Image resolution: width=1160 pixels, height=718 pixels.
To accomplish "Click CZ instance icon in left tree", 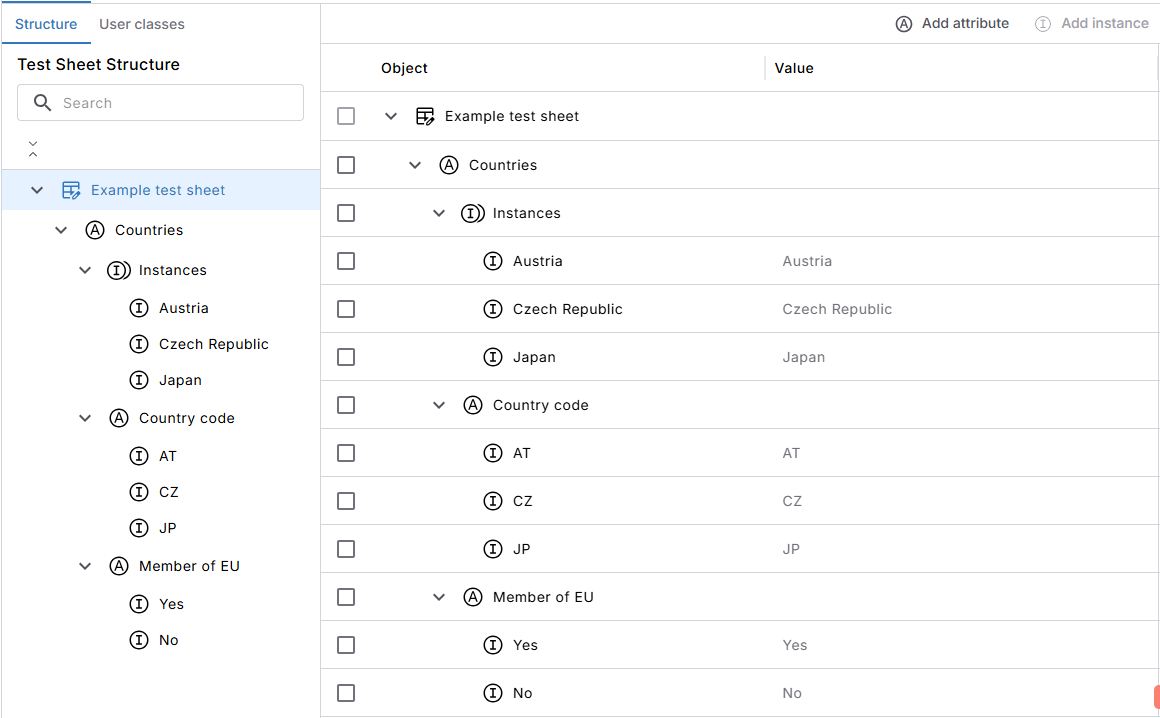I will click(x=139, y=492).
